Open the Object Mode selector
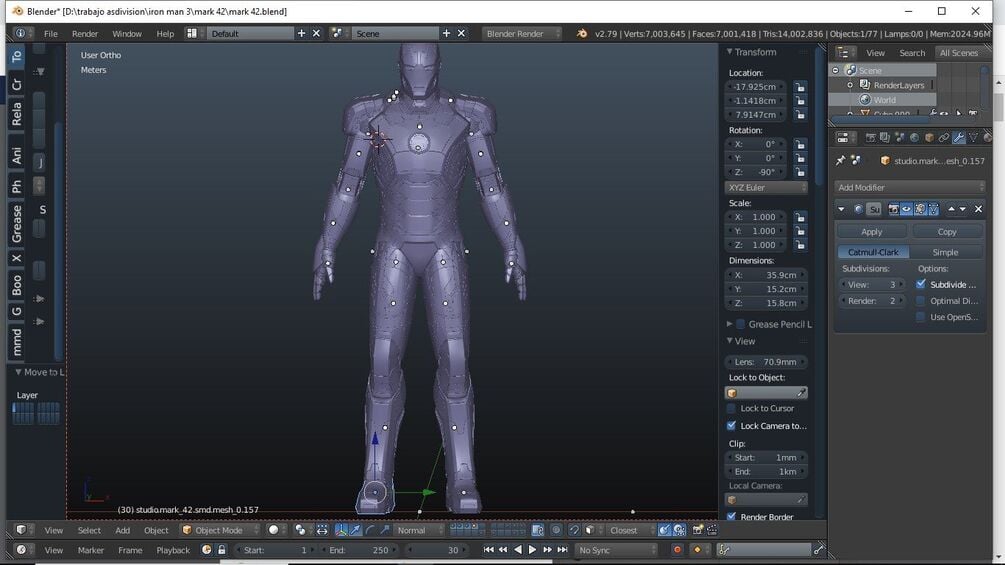 point(219,530)
